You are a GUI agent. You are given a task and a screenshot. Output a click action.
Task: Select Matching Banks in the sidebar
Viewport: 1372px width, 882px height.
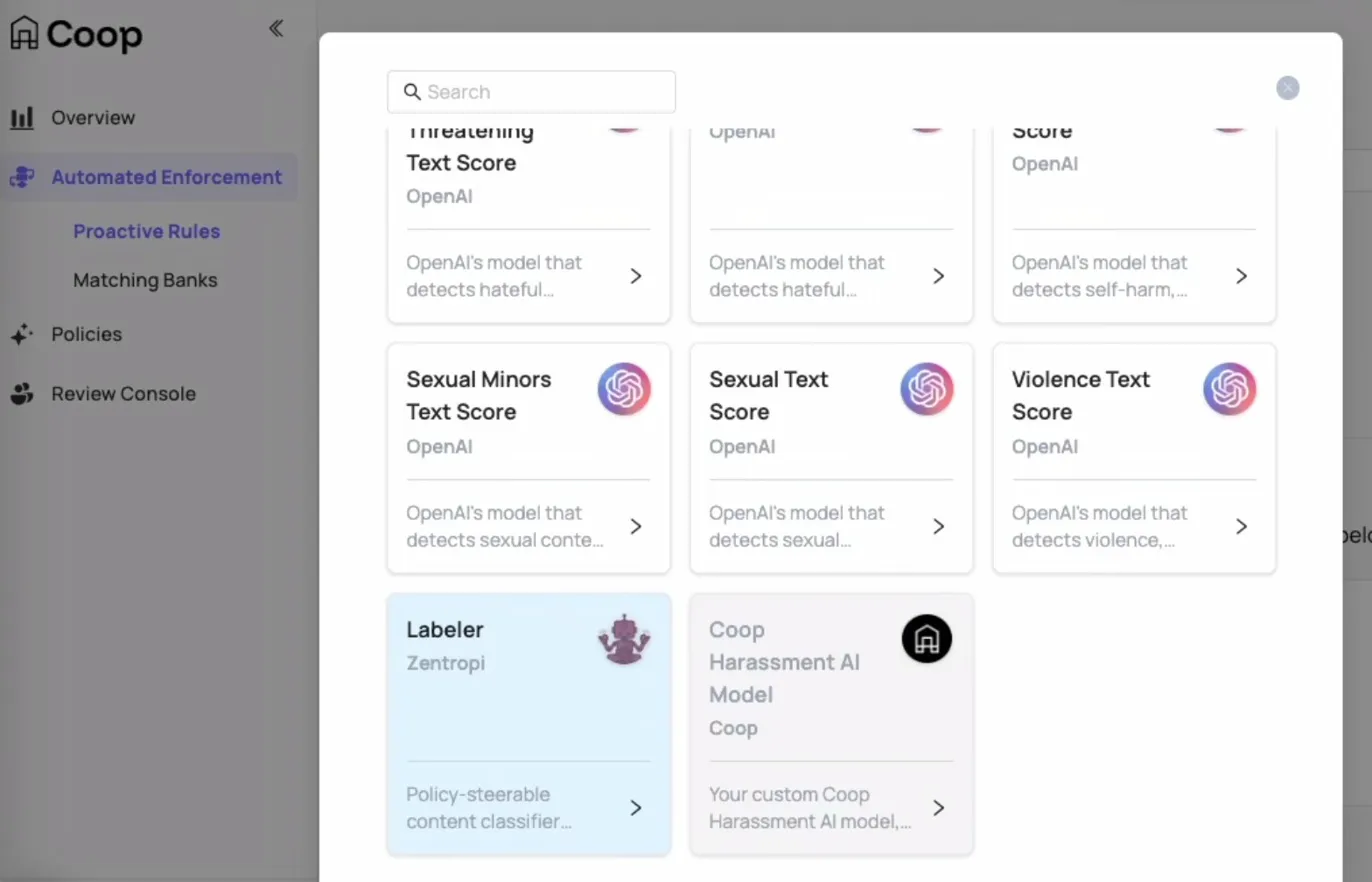(x=145, y=281)
